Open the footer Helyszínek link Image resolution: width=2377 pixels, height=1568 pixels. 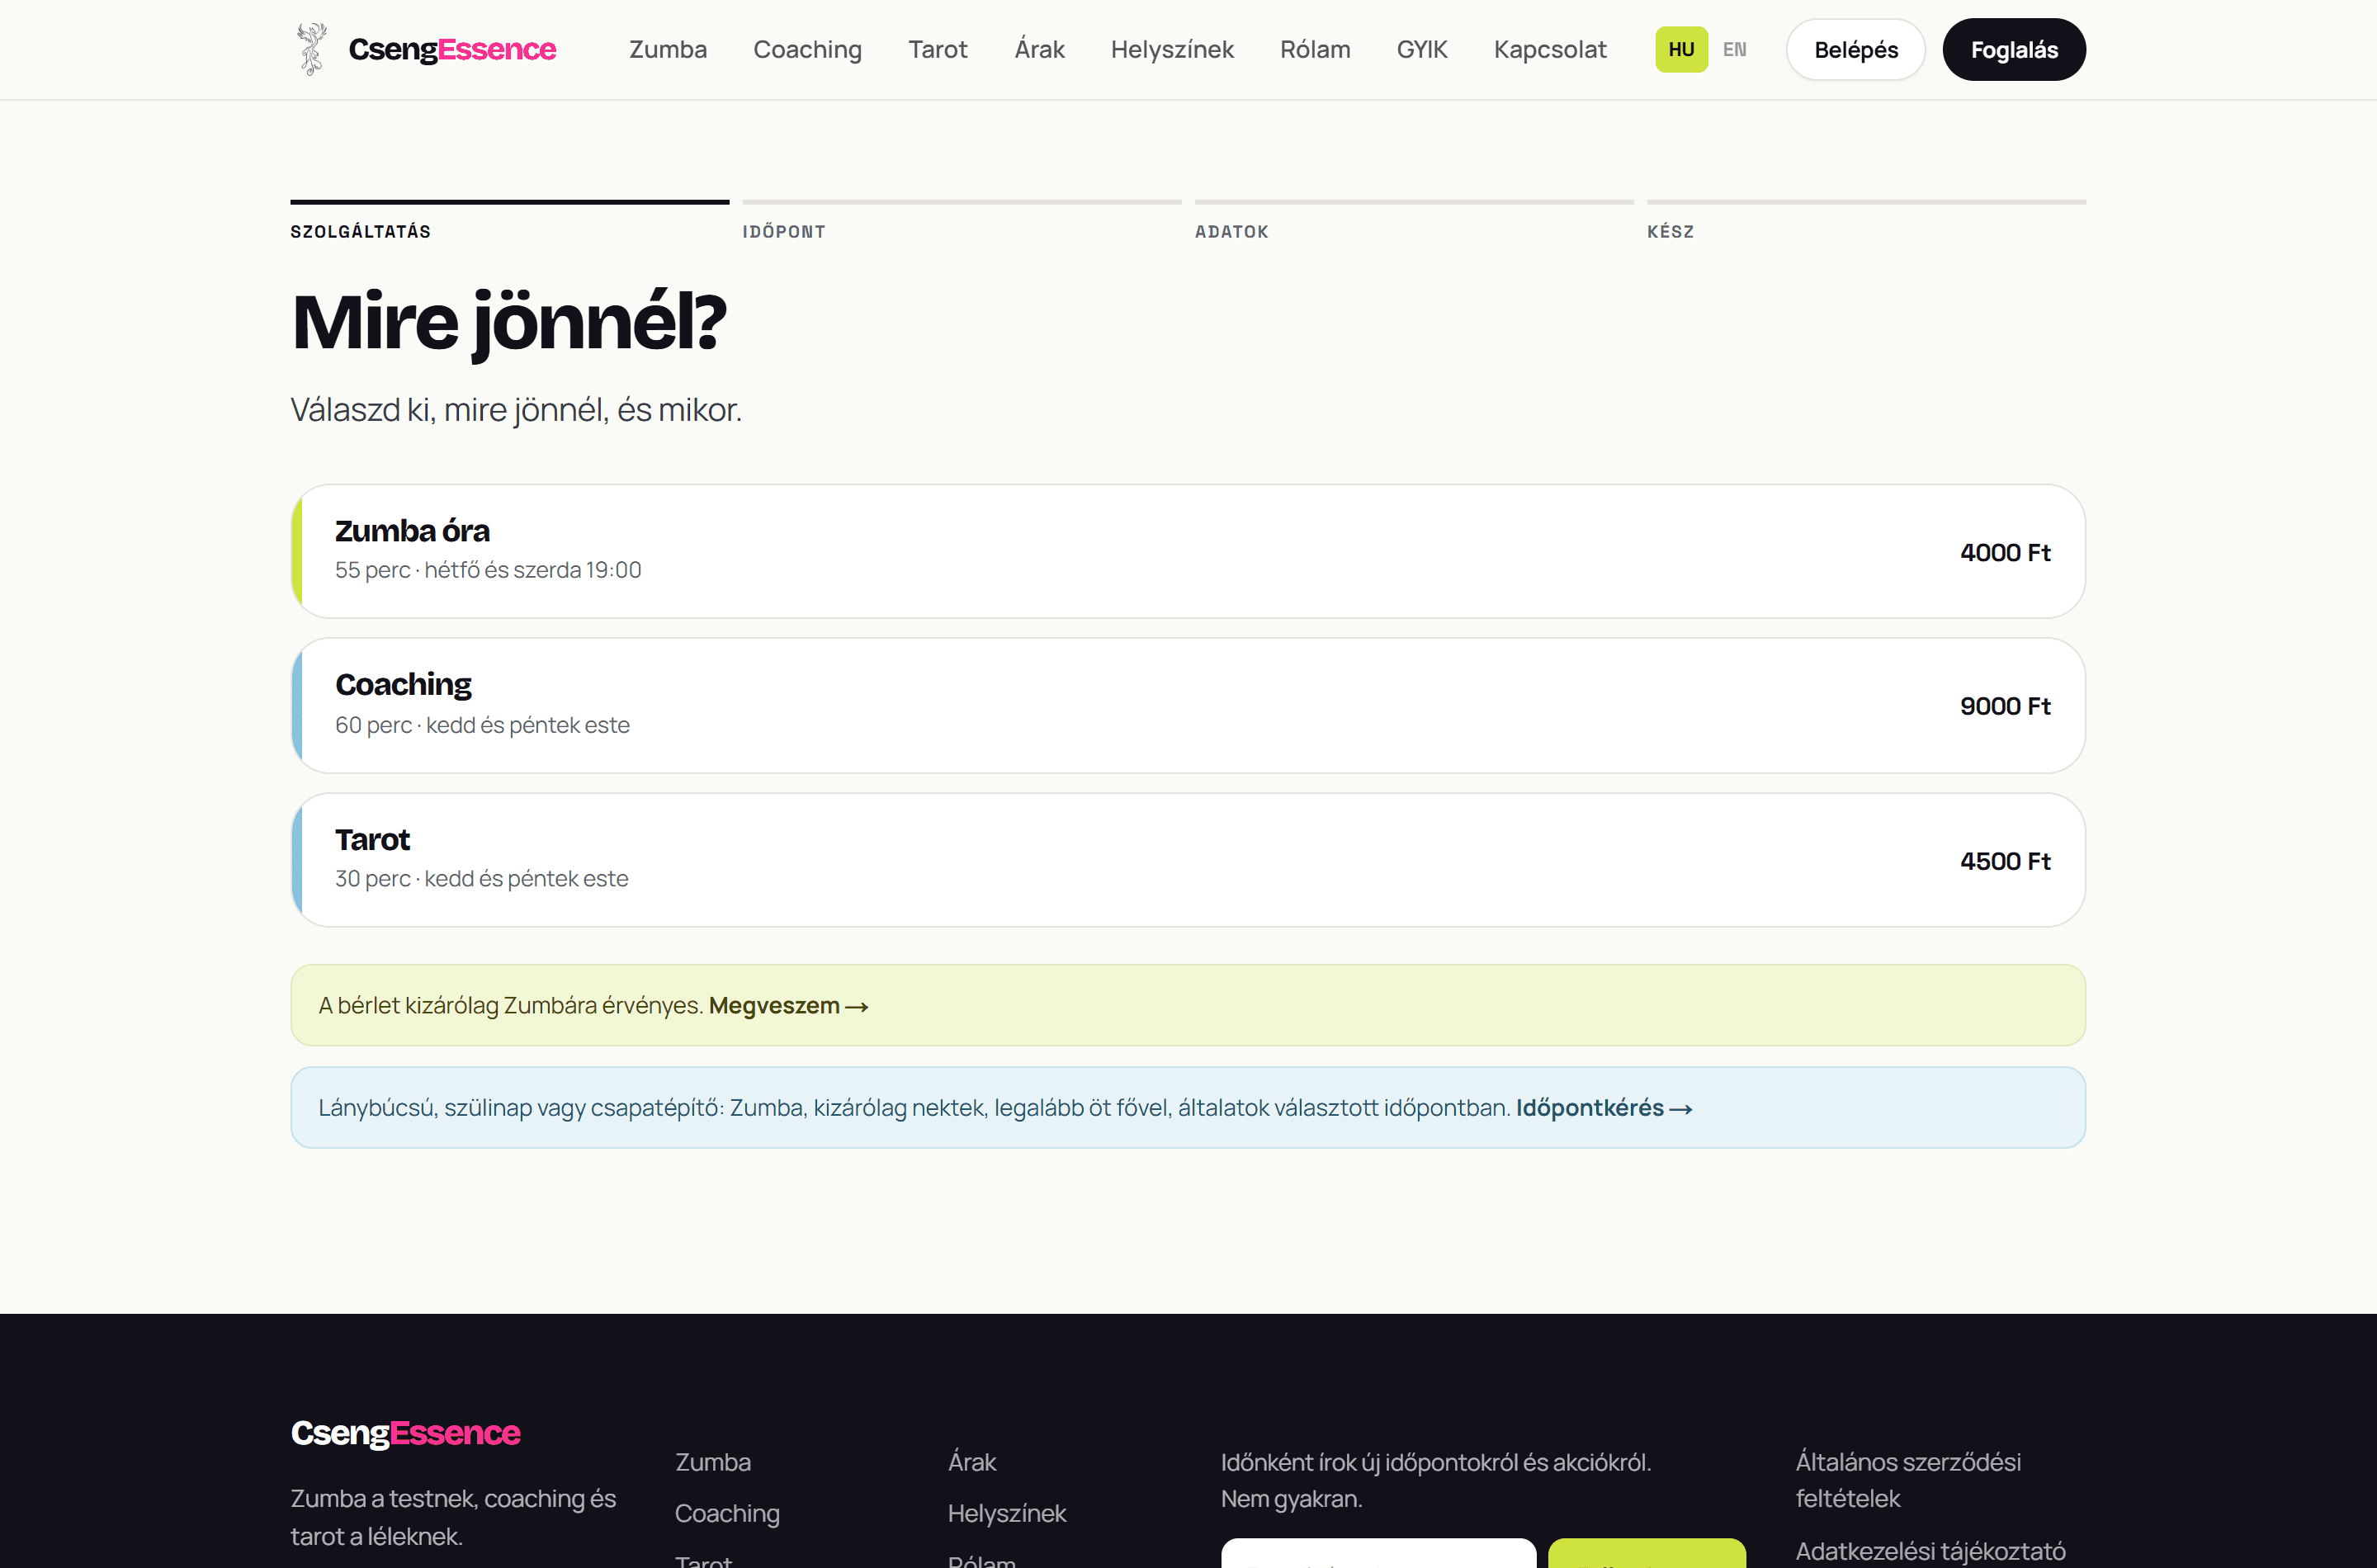pos(1007,1513)
